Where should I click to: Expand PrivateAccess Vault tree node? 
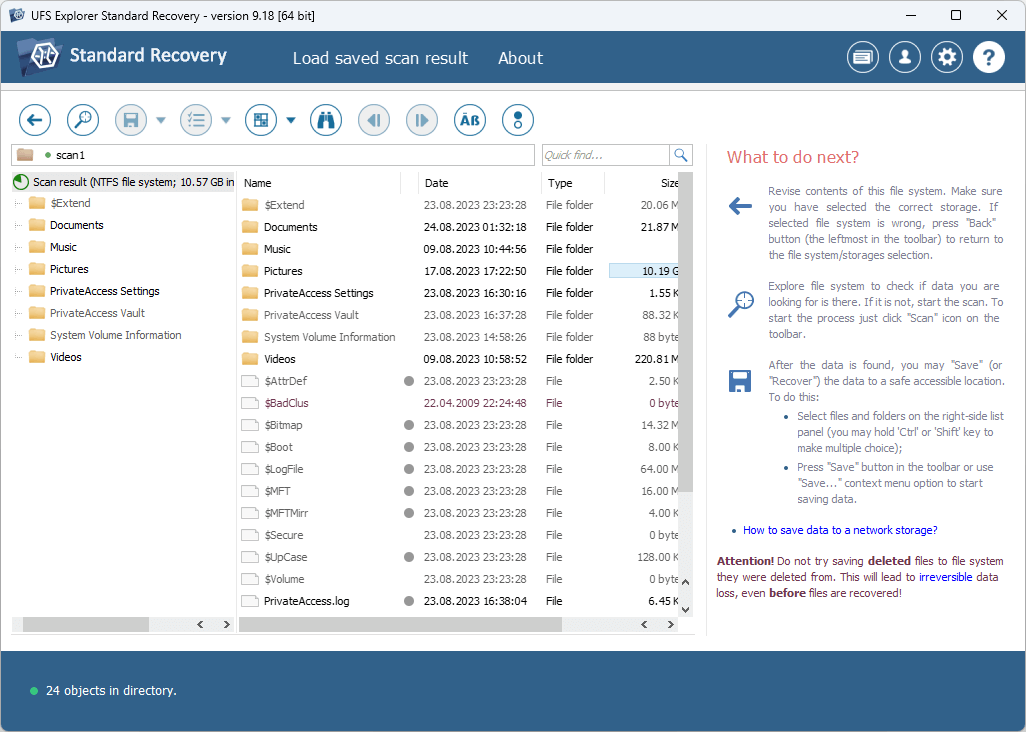click(x=18, y=313)
